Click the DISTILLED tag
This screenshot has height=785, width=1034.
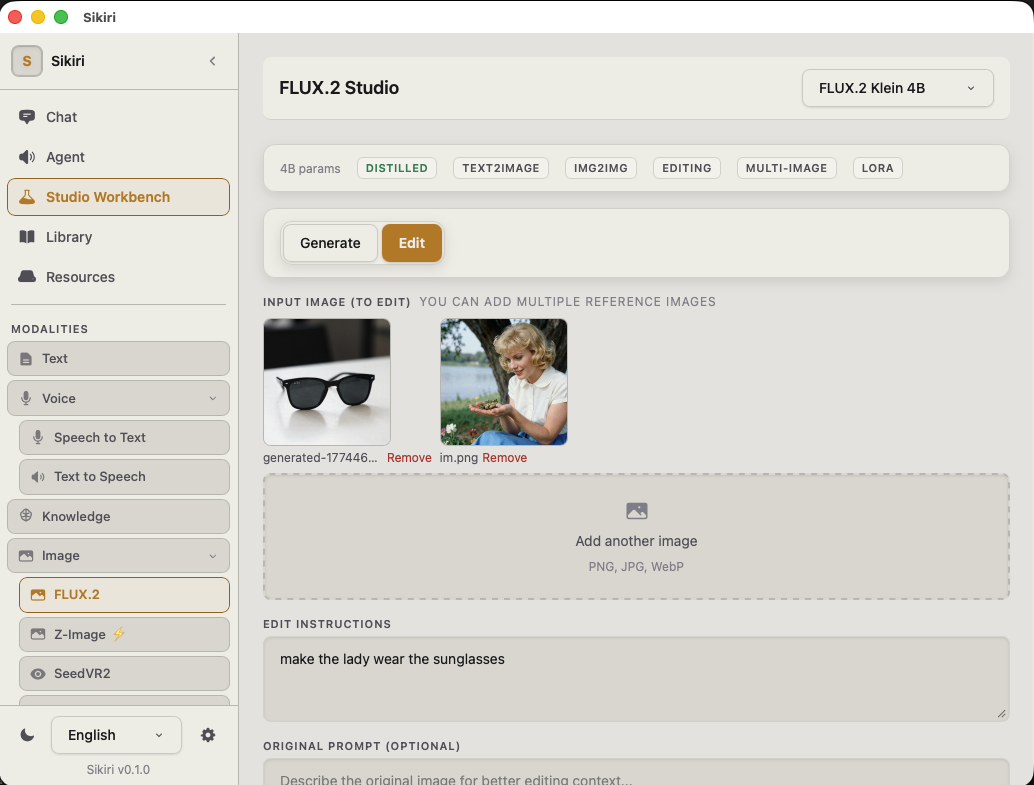point(397,168)
